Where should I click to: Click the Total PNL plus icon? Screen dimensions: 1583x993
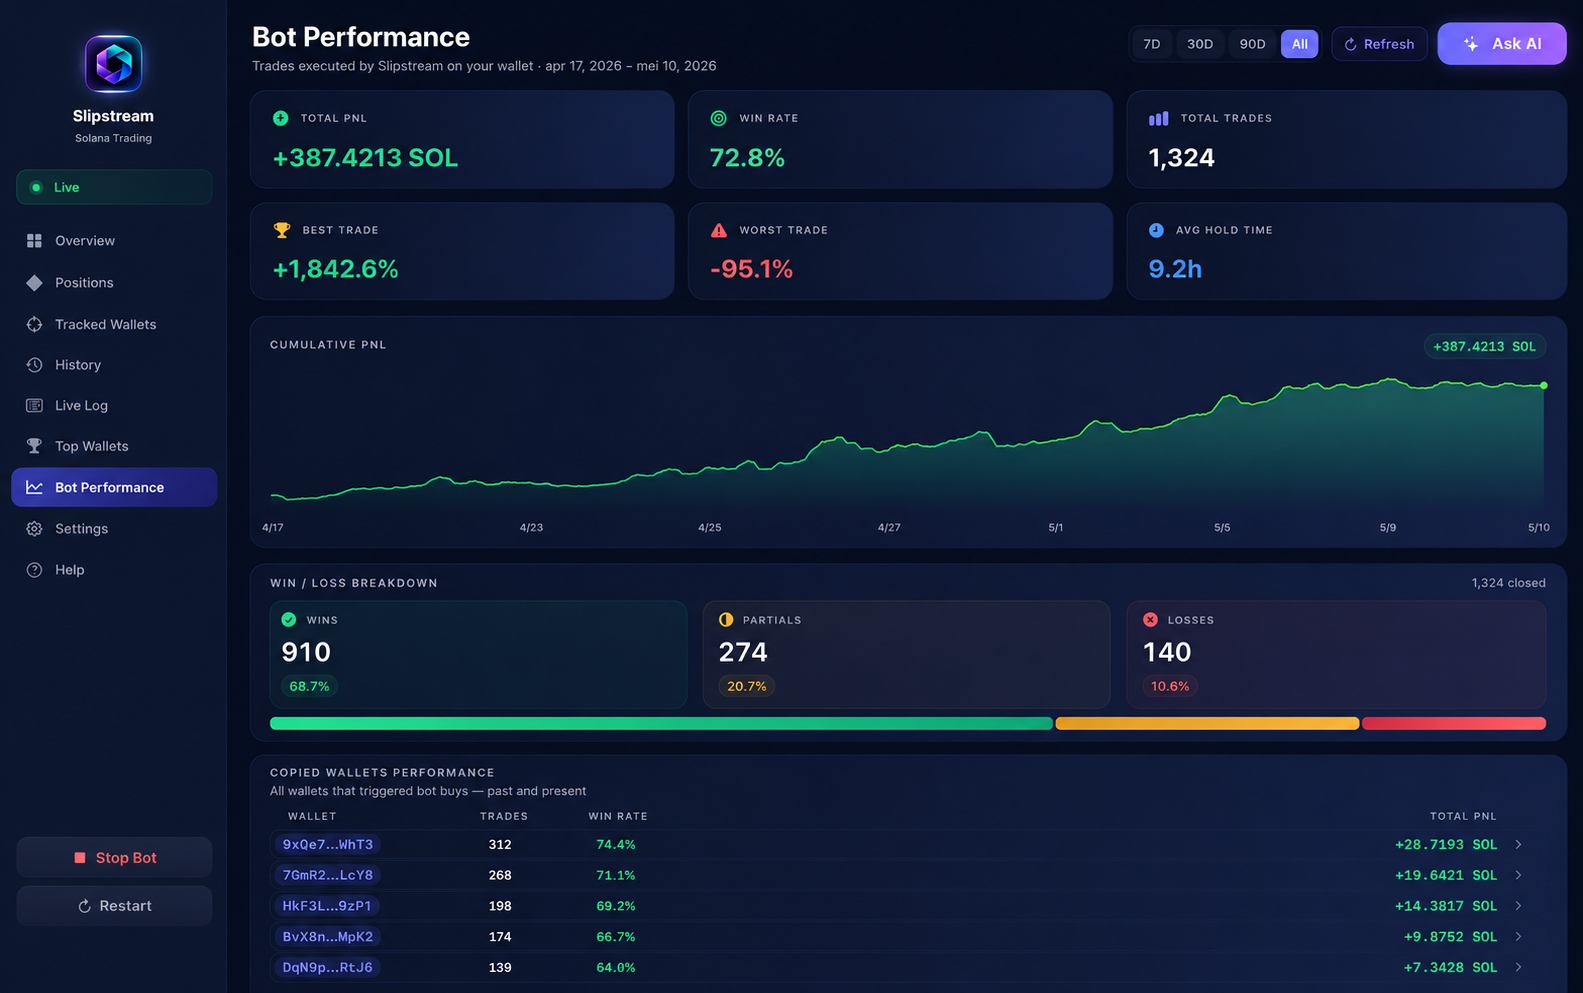tap(281, 118)
